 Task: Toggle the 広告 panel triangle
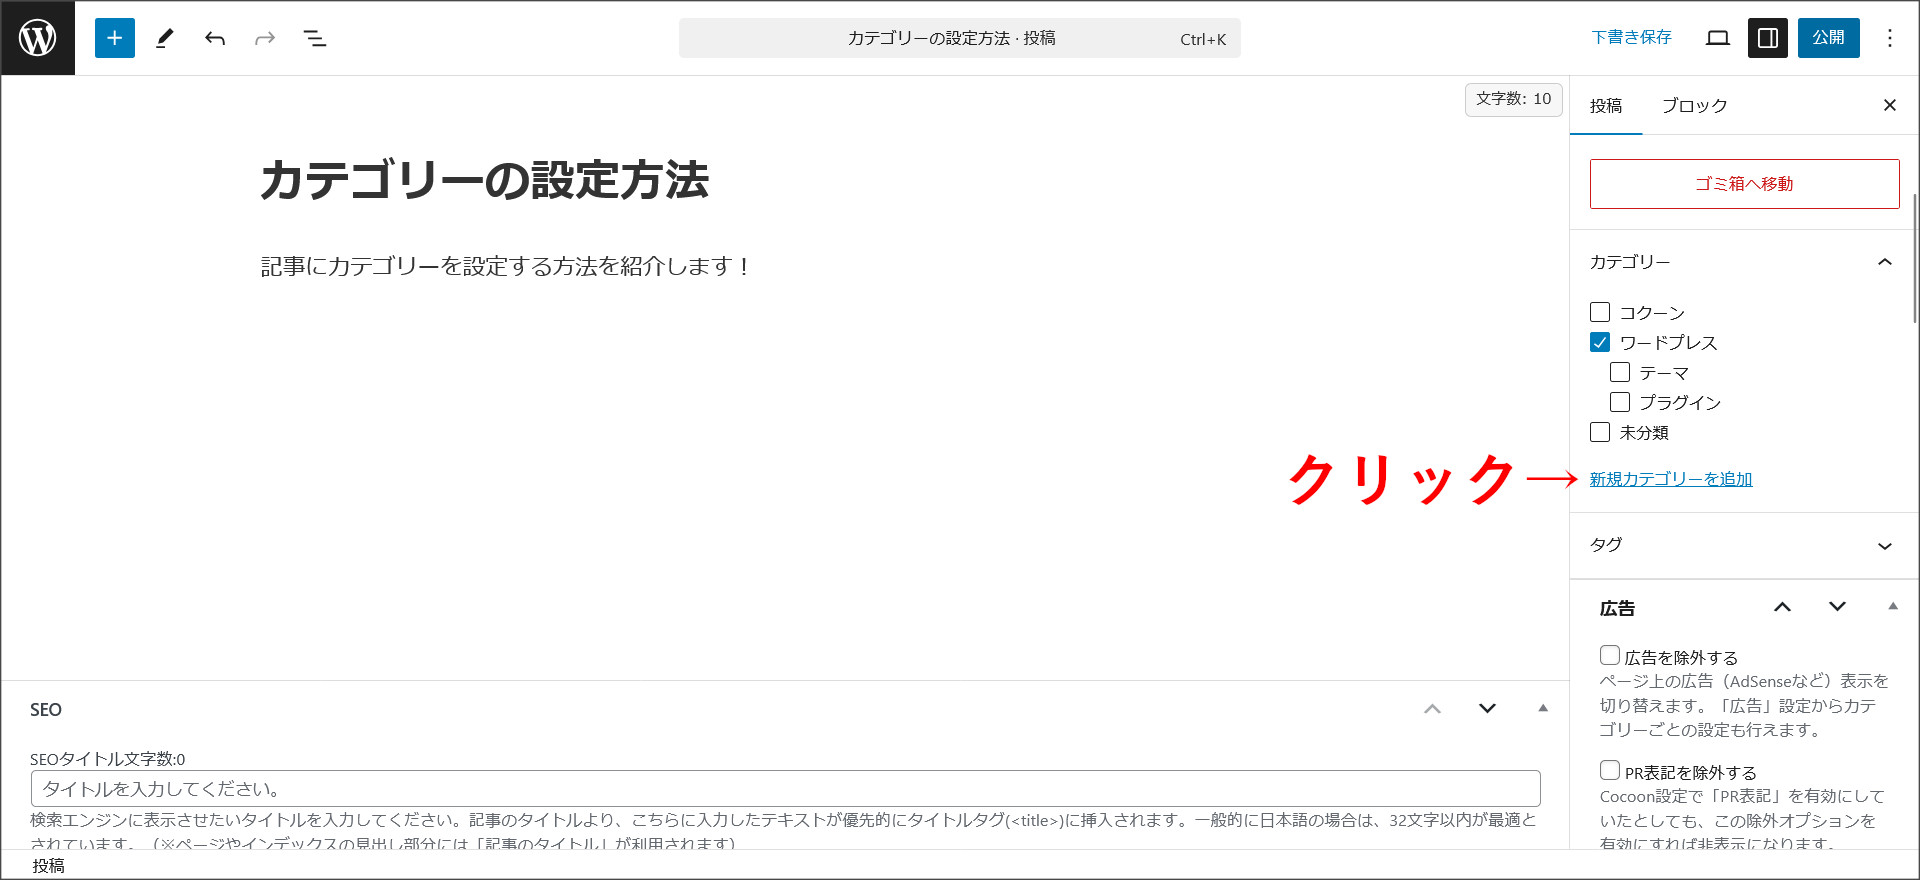[x=1893, y=606]
